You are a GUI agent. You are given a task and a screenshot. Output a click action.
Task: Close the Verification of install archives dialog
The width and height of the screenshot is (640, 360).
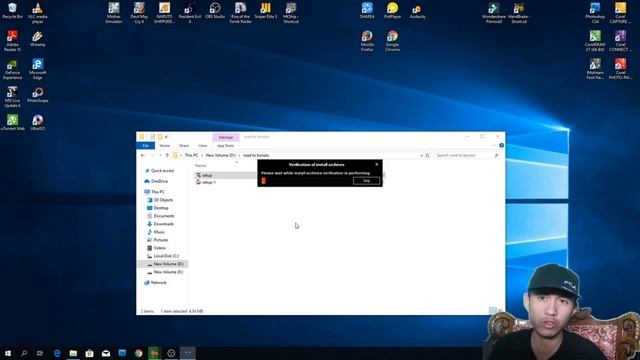click(377, 164)
